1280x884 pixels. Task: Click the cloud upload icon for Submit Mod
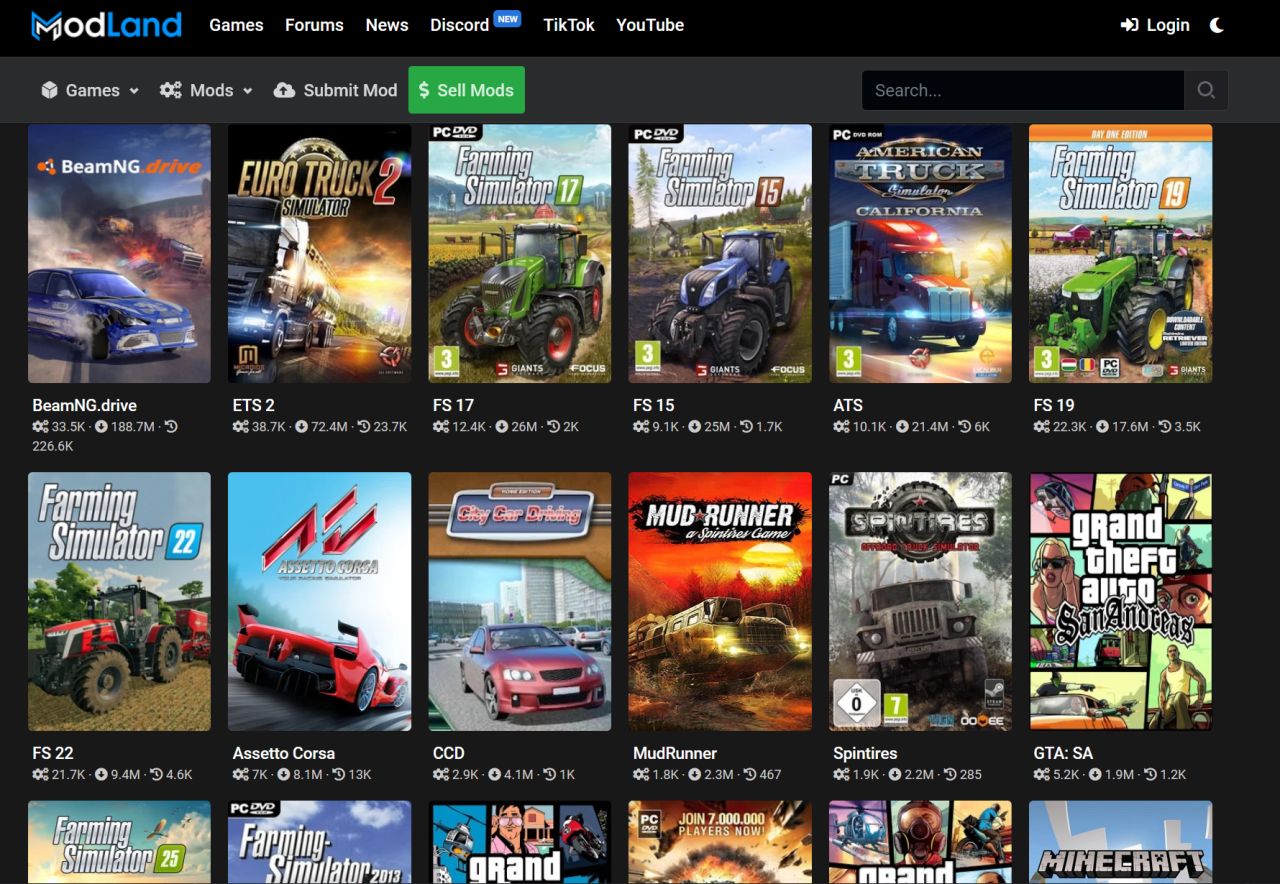(284, 90)
